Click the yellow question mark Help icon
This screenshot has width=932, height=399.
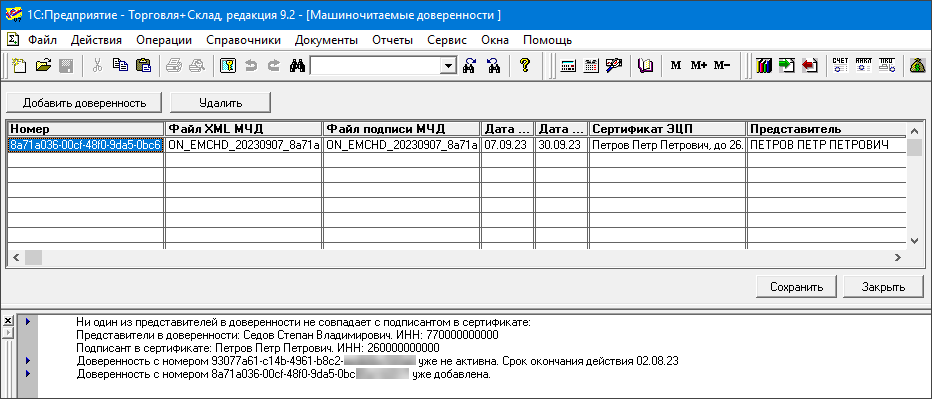524,65
